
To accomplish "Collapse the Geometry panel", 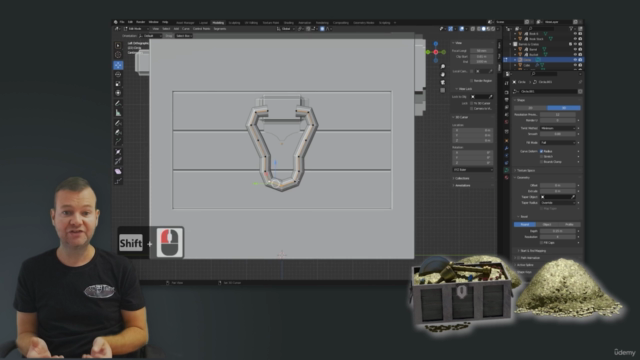I will (523, 178).
